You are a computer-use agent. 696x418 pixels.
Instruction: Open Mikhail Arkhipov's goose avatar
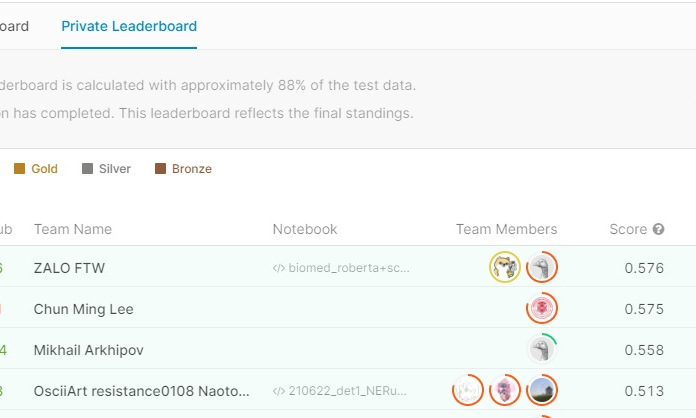tap(542, 349)
